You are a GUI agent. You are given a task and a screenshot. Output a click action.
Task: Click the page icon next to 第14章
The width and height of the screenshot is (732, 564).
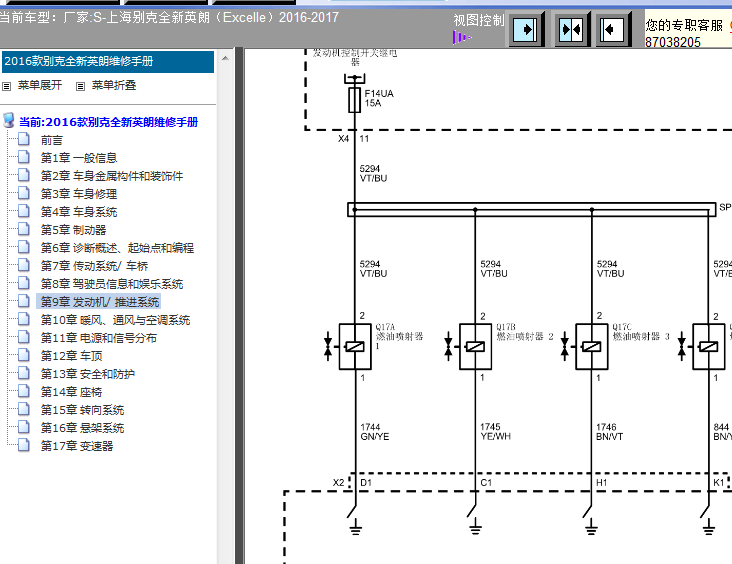24,391
